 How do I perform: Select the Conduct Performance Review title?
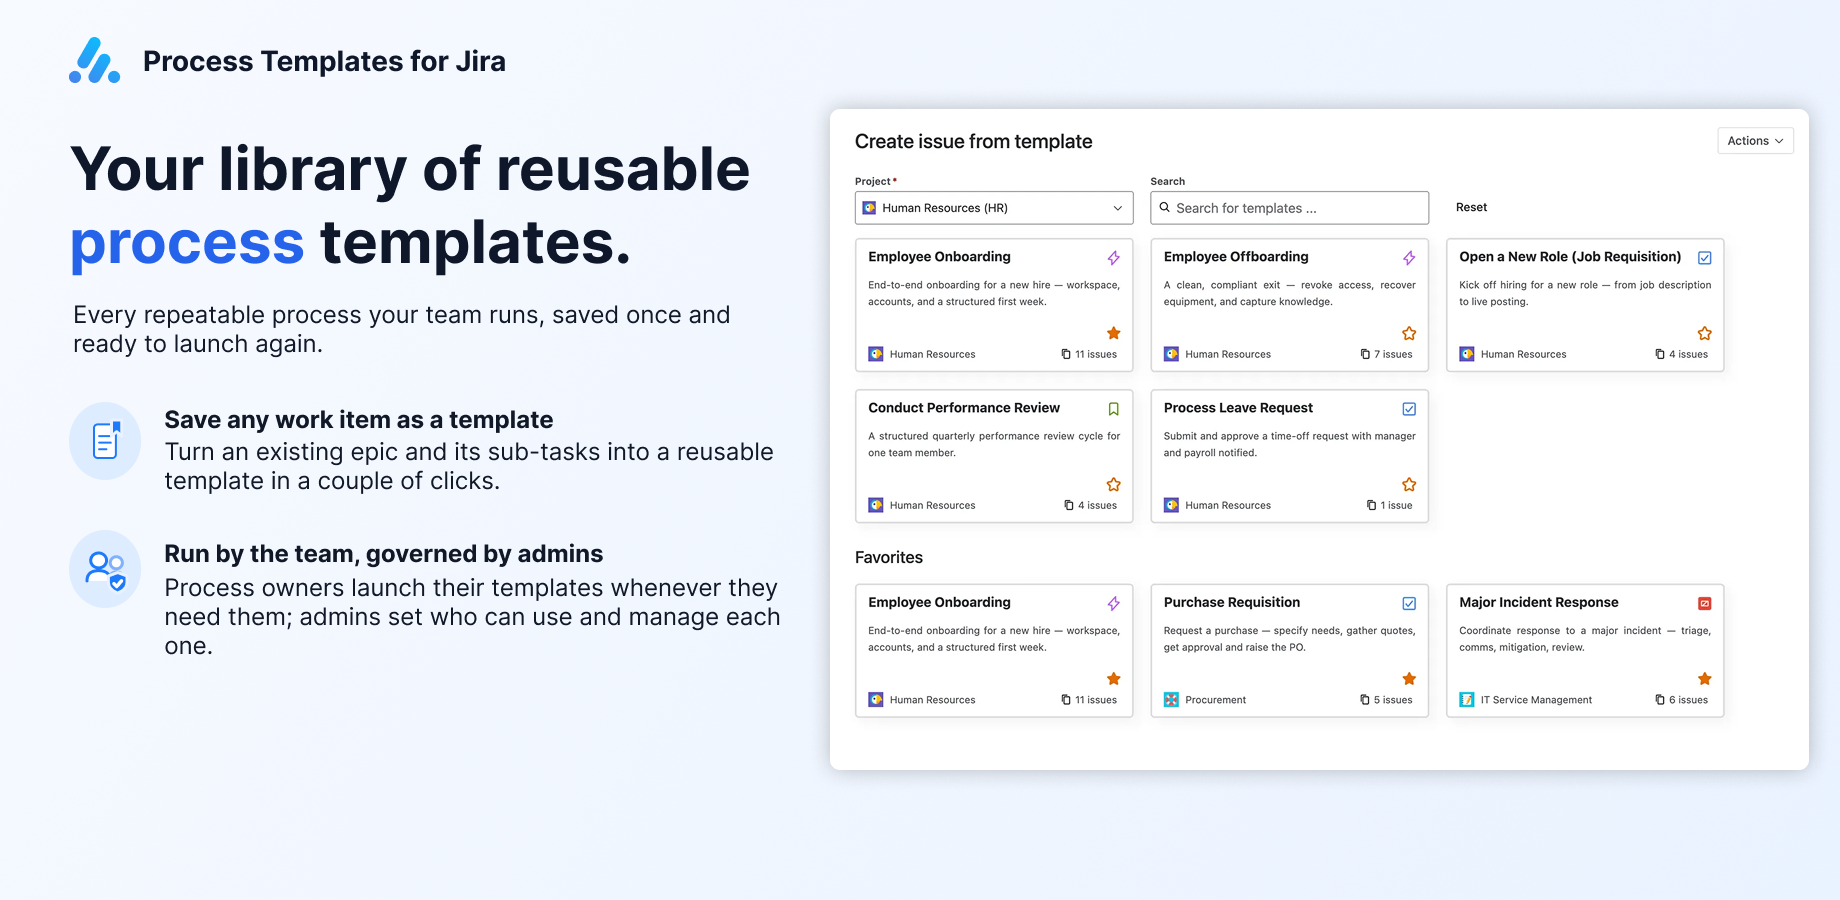pos(964,408)
